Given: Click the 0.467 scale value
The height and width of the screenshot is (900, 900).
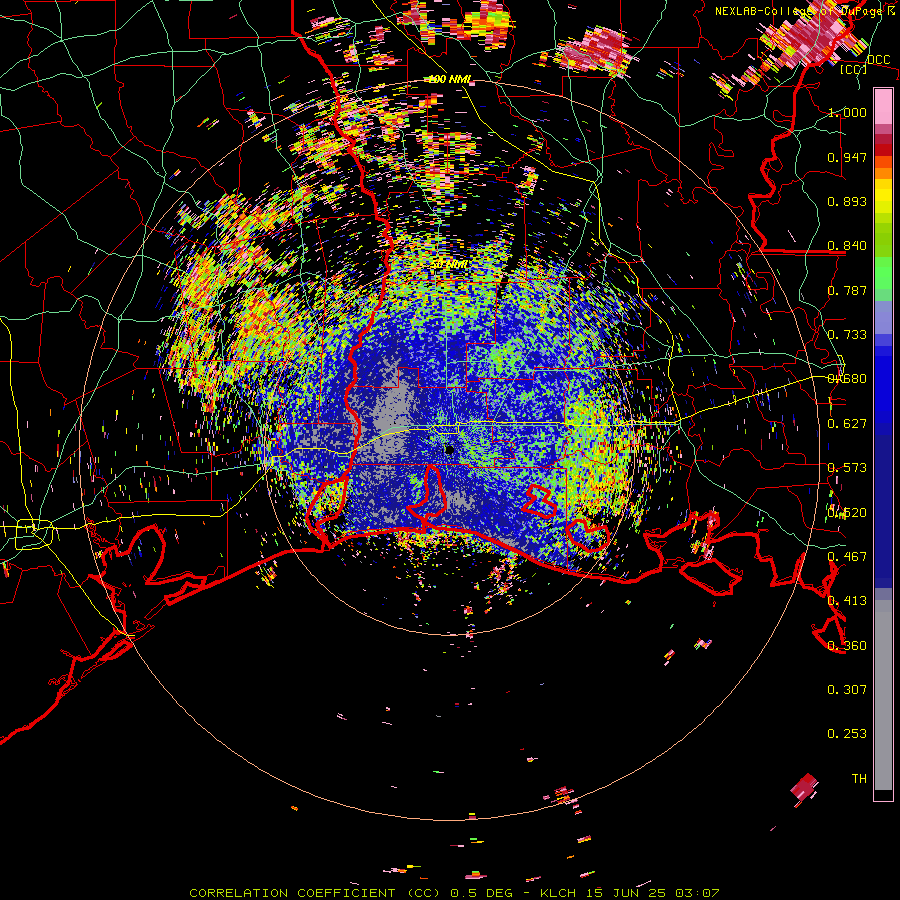Looking at the screenshot, I should (847, 557).
